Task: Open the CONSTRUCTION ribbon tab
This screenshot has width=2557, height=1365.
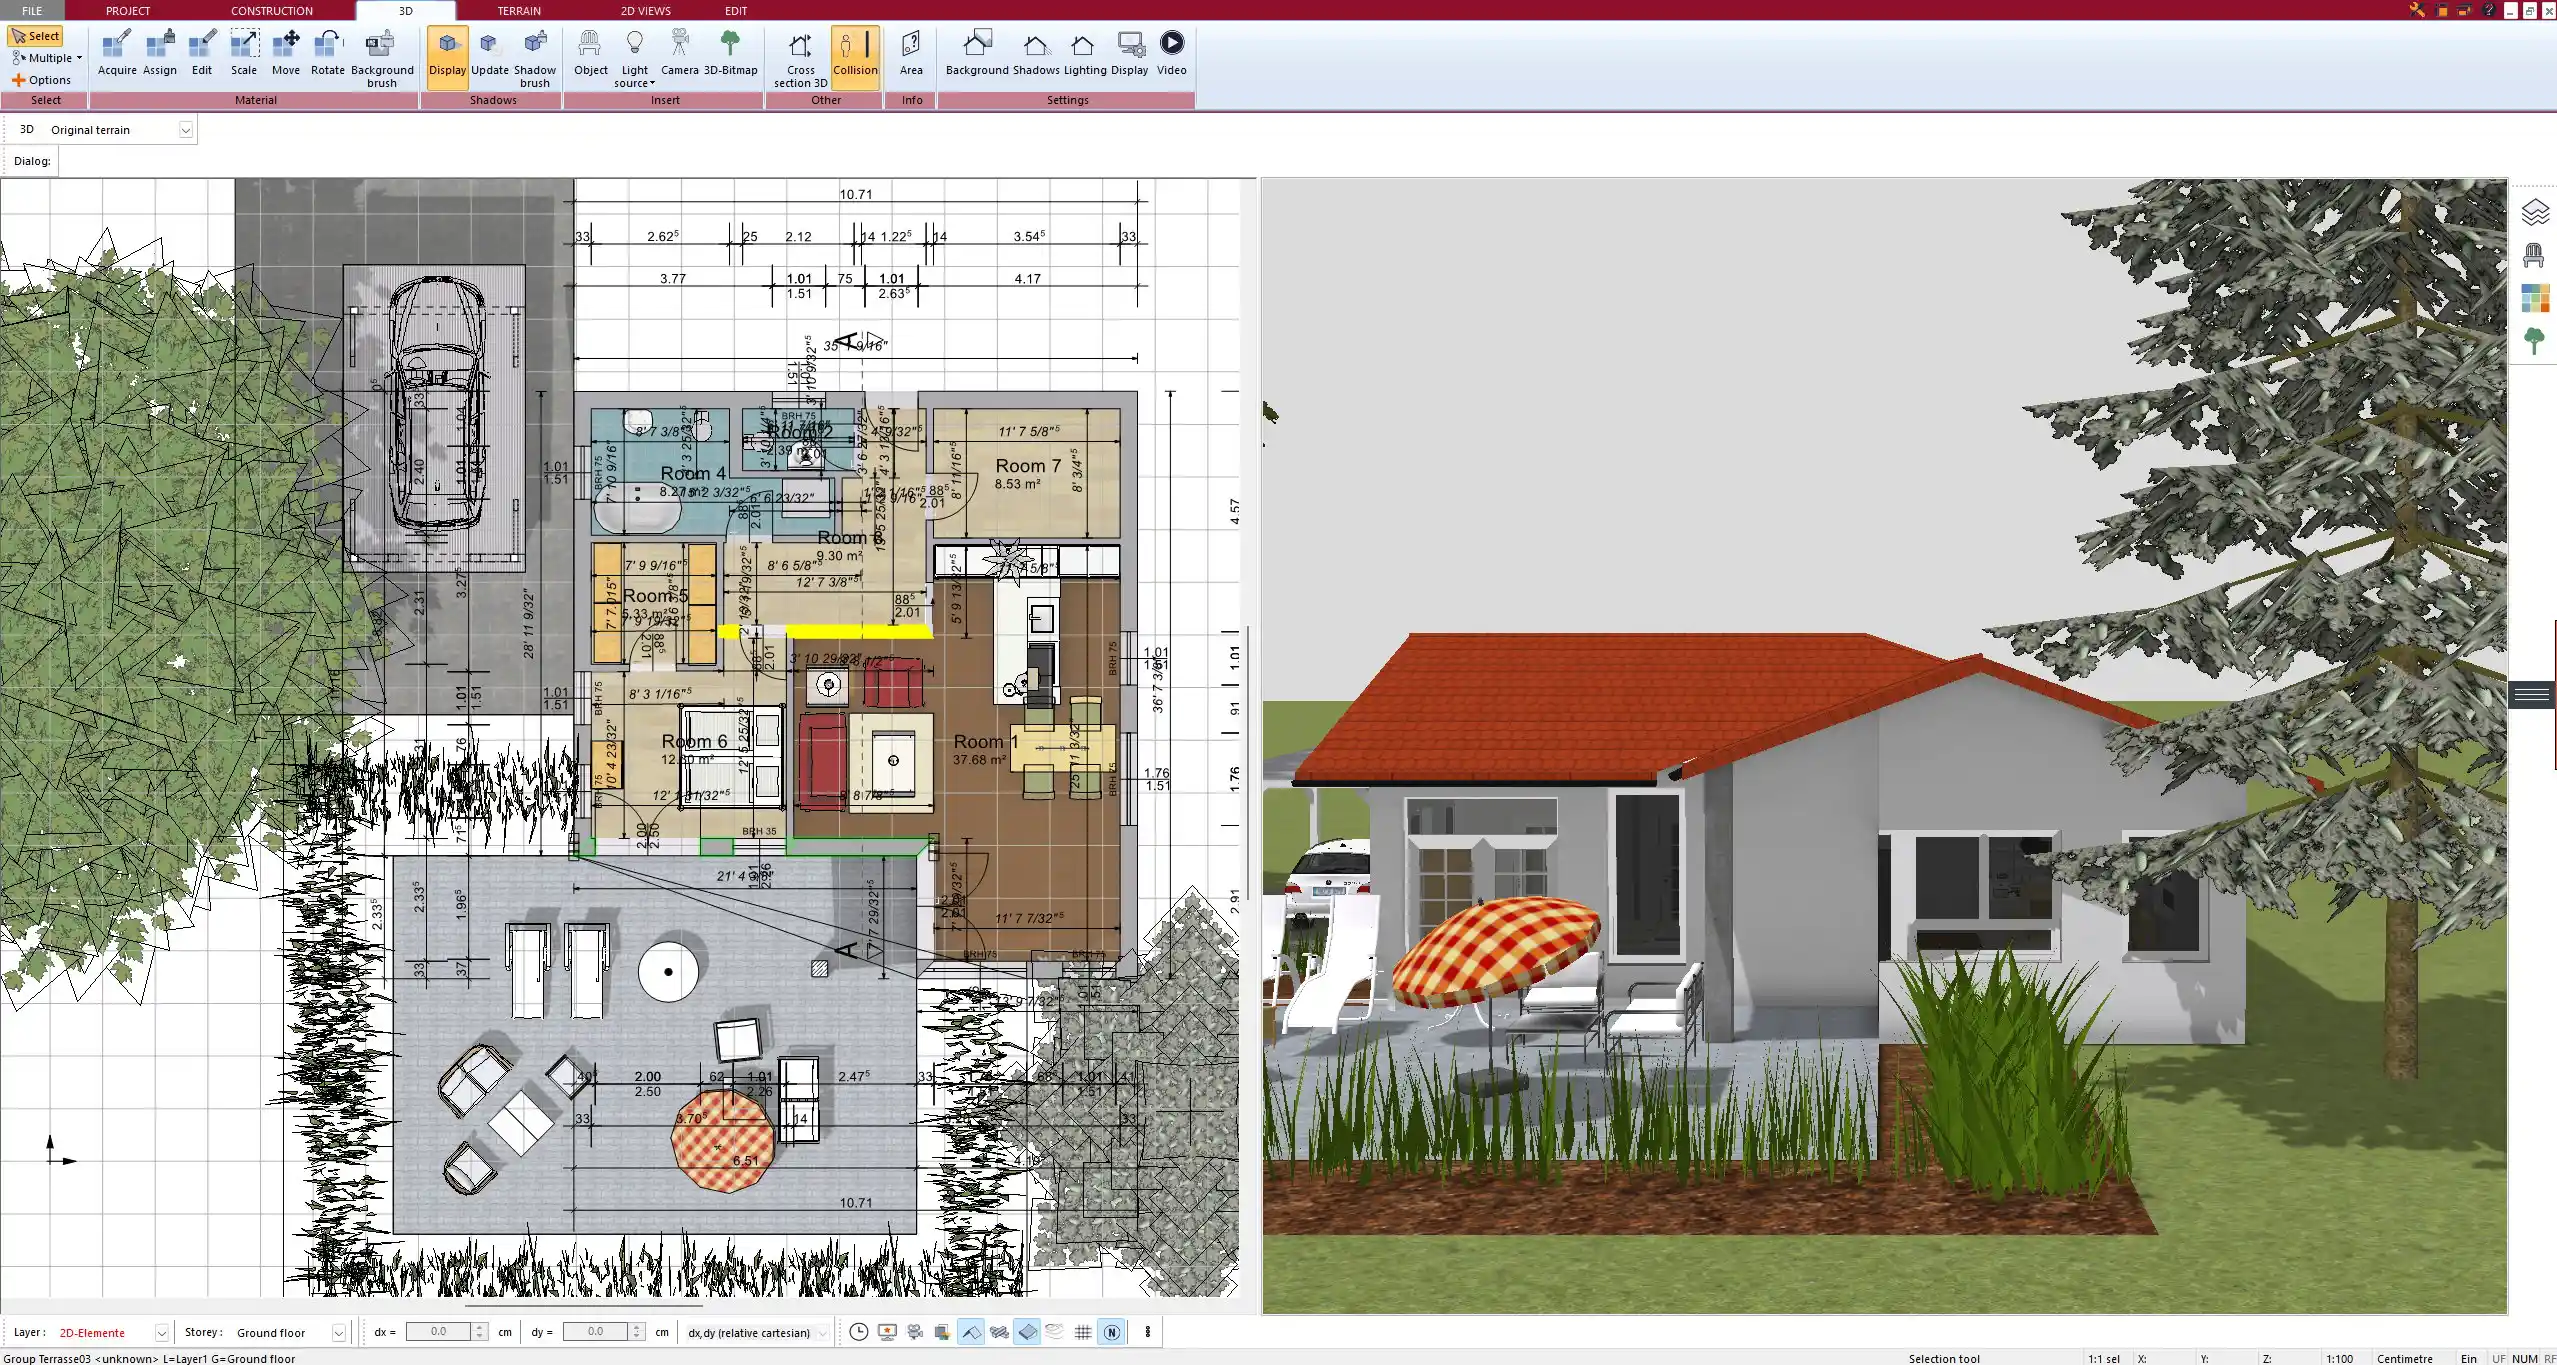Action: coord(271,11)
